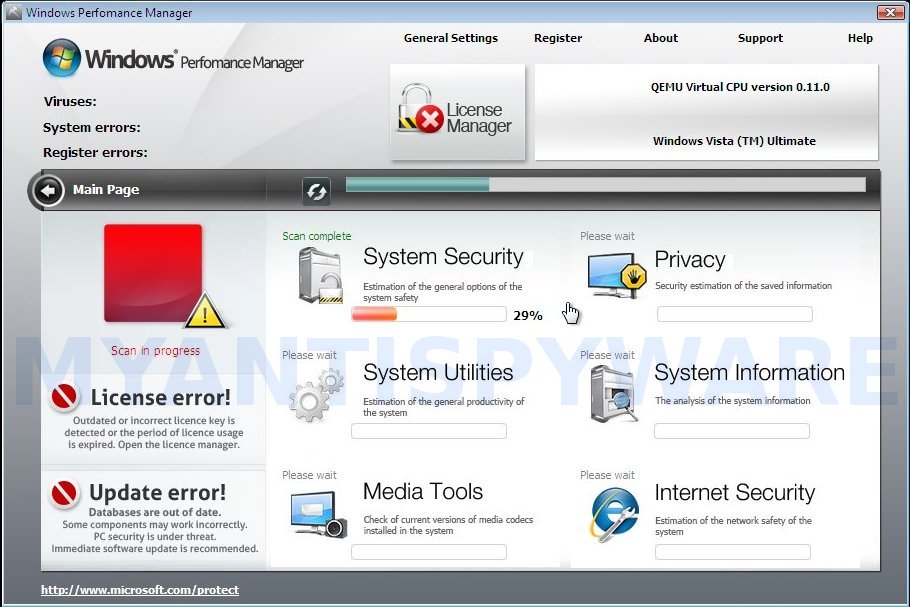Image resolution: width=910 pixels, height=607 pixels.
Task: Select the System Information heading
Action: (x=750, y=373)
